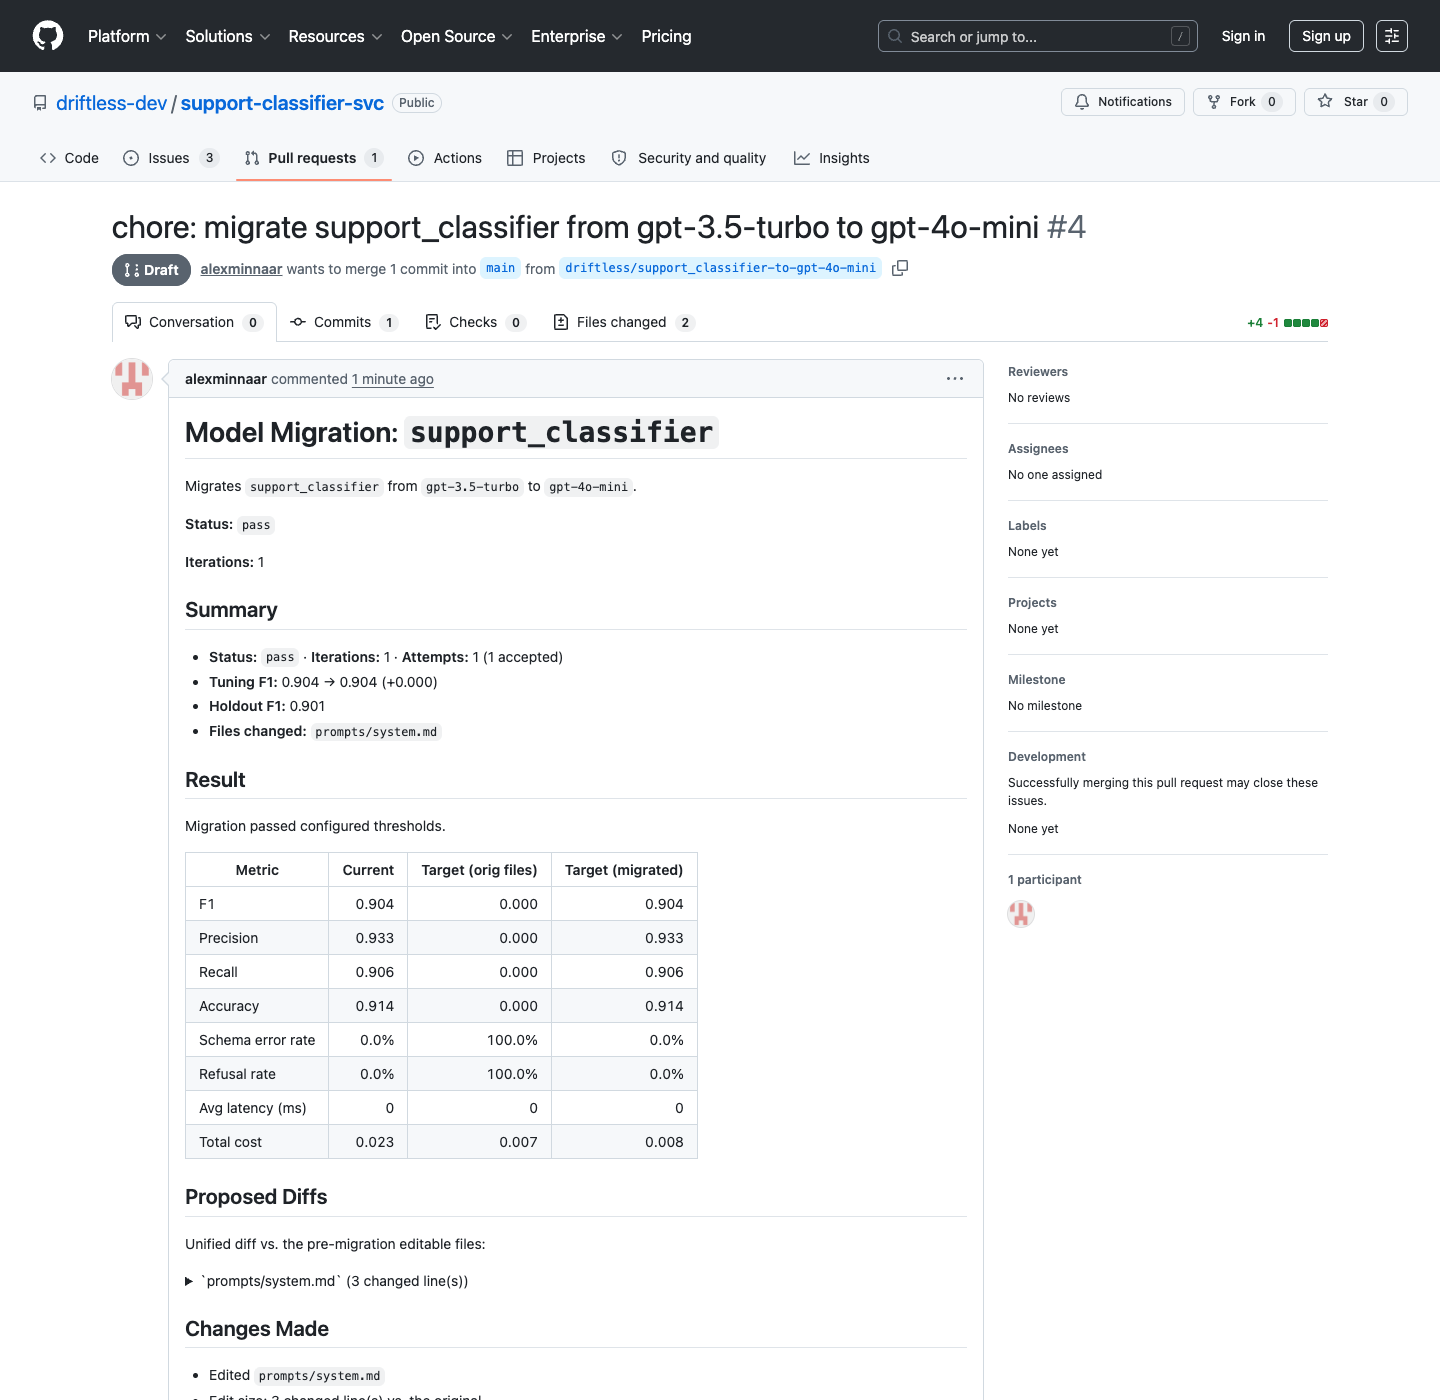
Task: Click the GitHub logo icon
Action: (x=48, y=36)
